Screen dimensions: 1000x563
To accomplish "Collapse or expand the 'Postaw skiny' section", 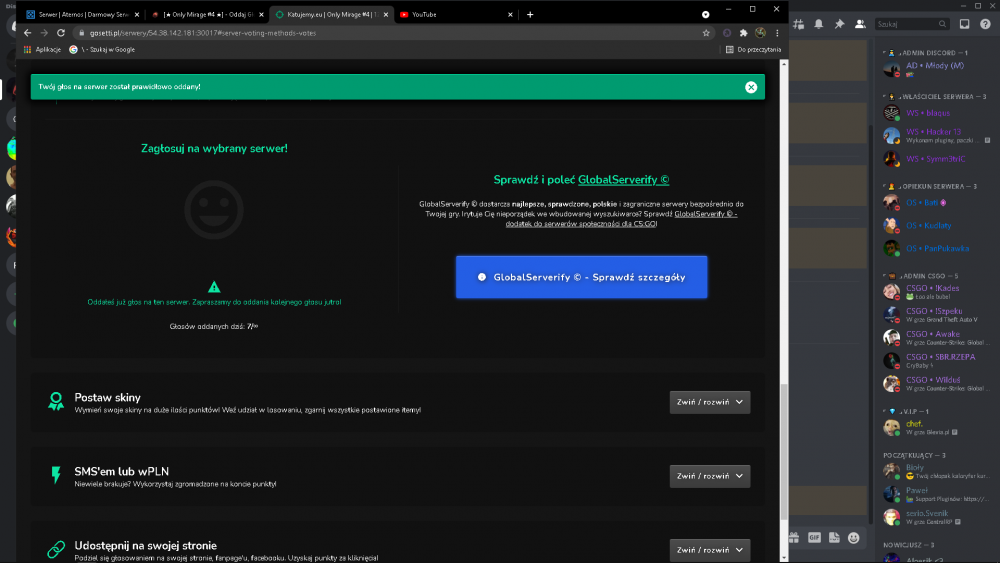I will tap(710, 402).
